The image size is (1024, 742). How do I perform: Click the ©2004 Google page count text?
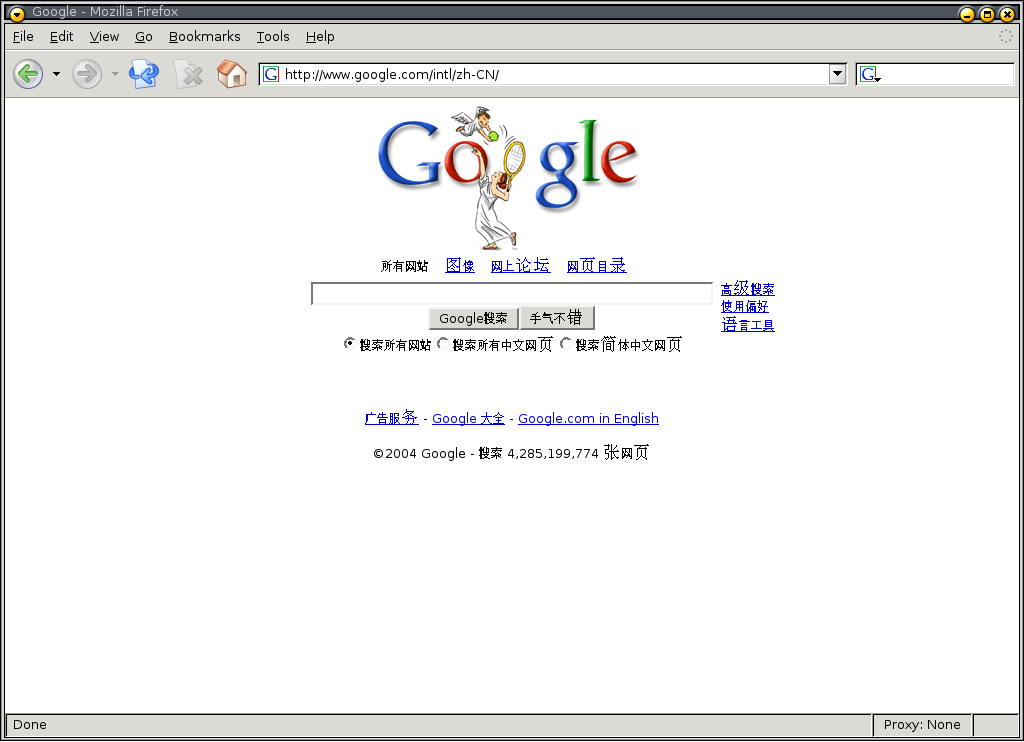(511, 453)
